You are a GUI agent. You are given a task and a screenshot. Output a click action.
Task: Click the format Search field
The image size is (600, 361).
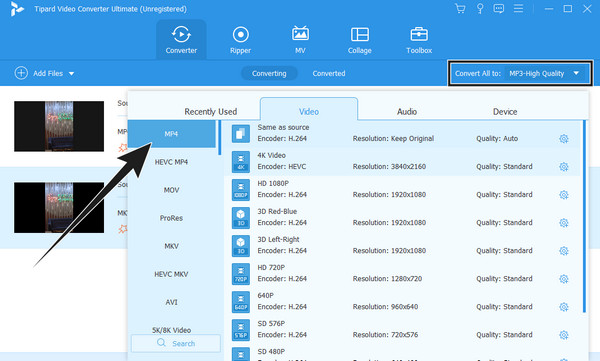click(176, 343)
